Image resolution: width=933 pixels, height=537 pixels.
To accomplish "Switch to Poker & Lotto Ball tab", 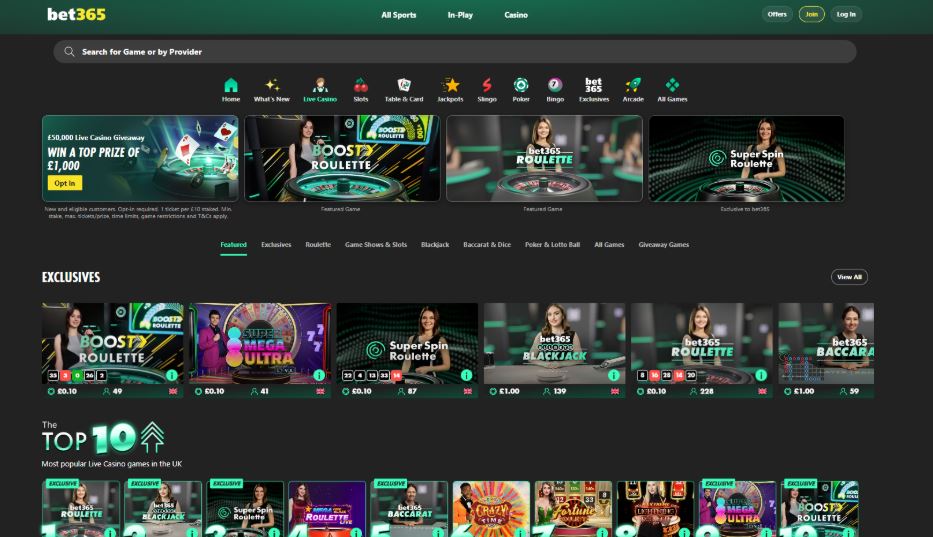I will (x=552, y=245).
